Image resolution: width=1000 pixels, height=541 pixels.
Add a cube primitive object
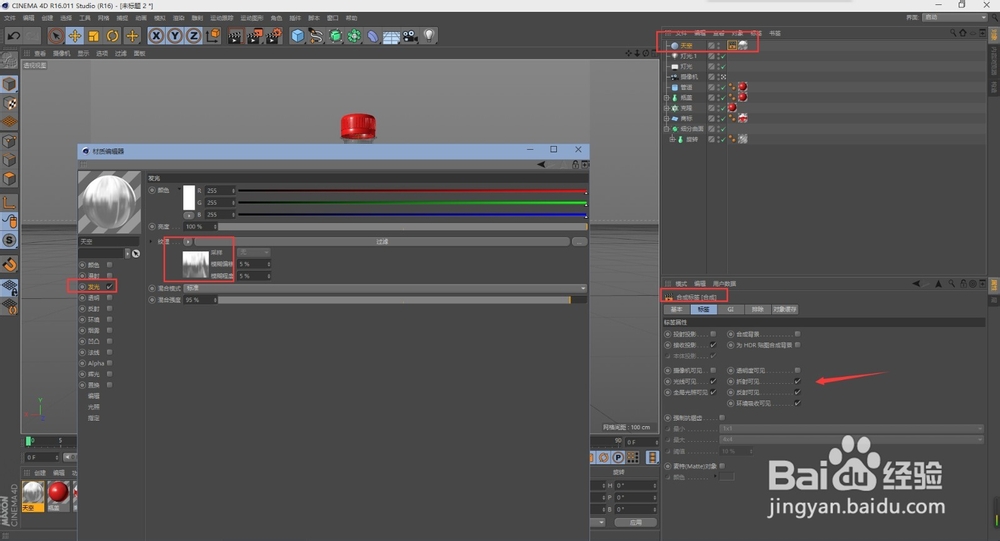[297, 36]
